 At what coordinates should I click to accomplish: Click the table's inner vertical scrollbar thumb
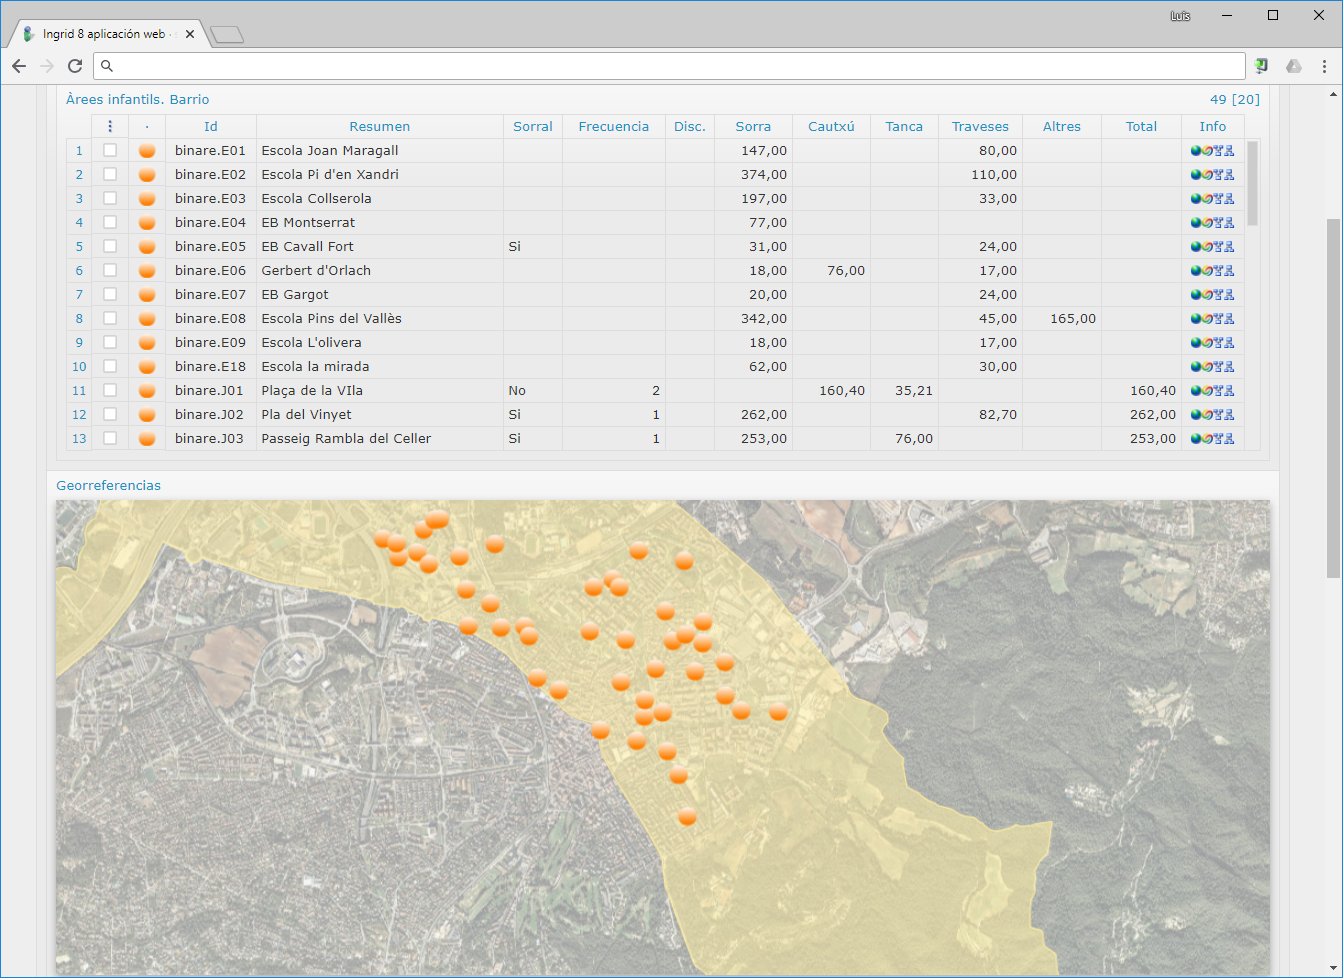[1252, 184]
